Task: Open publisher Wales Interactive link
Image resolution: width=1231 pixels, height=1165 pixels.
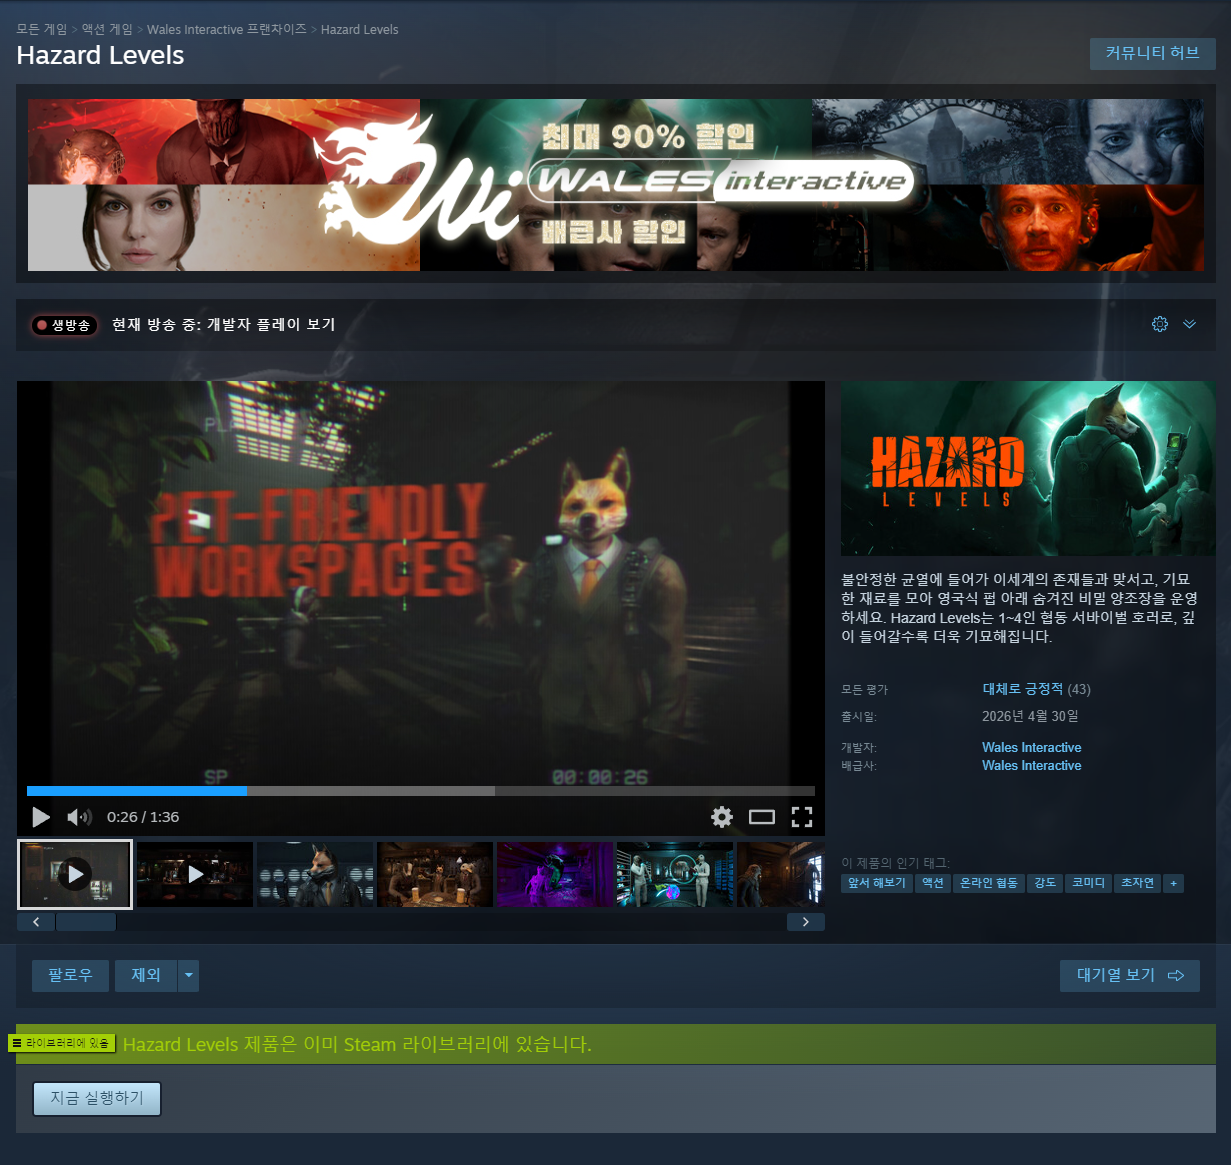Action: point(1032,765)
